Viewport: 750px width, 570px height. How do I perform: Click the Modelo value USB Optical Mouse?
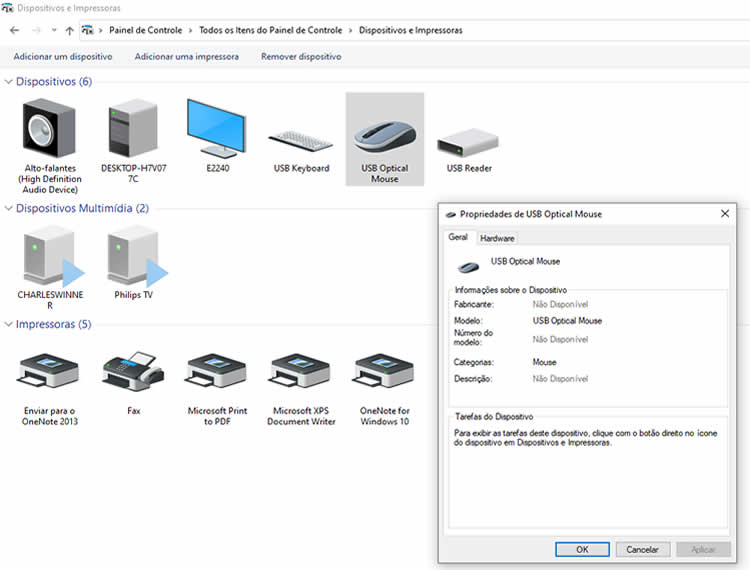pos(567,321)
